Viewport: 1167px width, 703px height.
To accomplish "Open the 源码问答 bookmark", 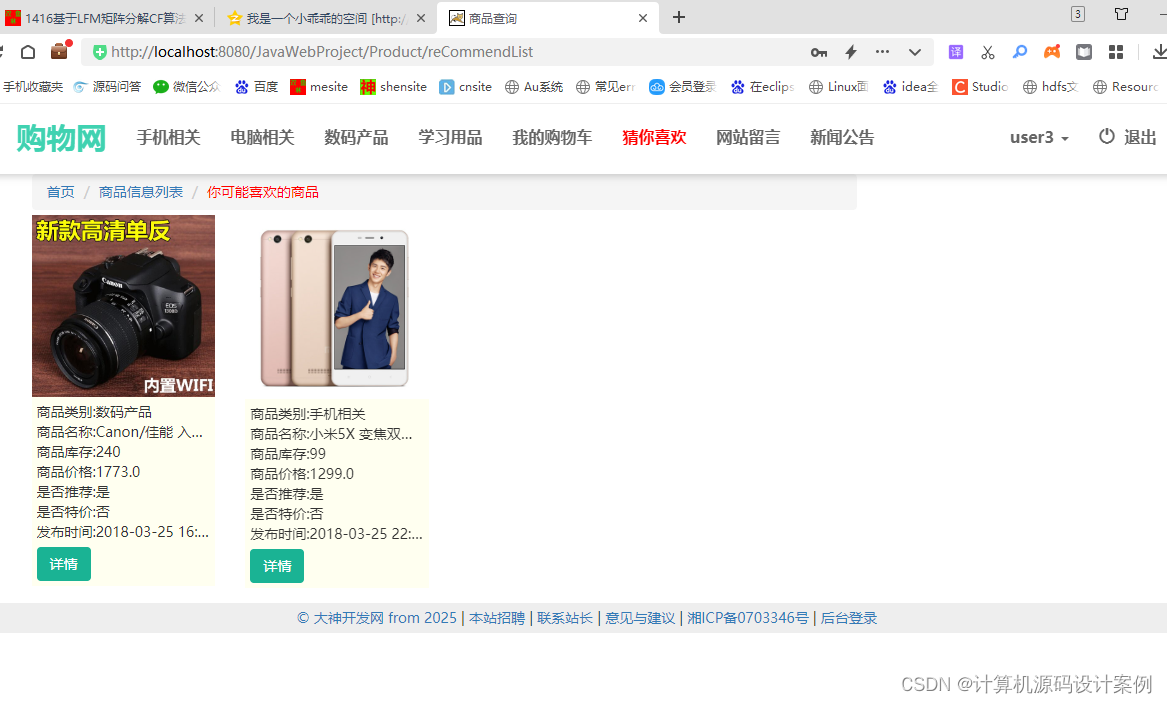I will tap(108, 87).
